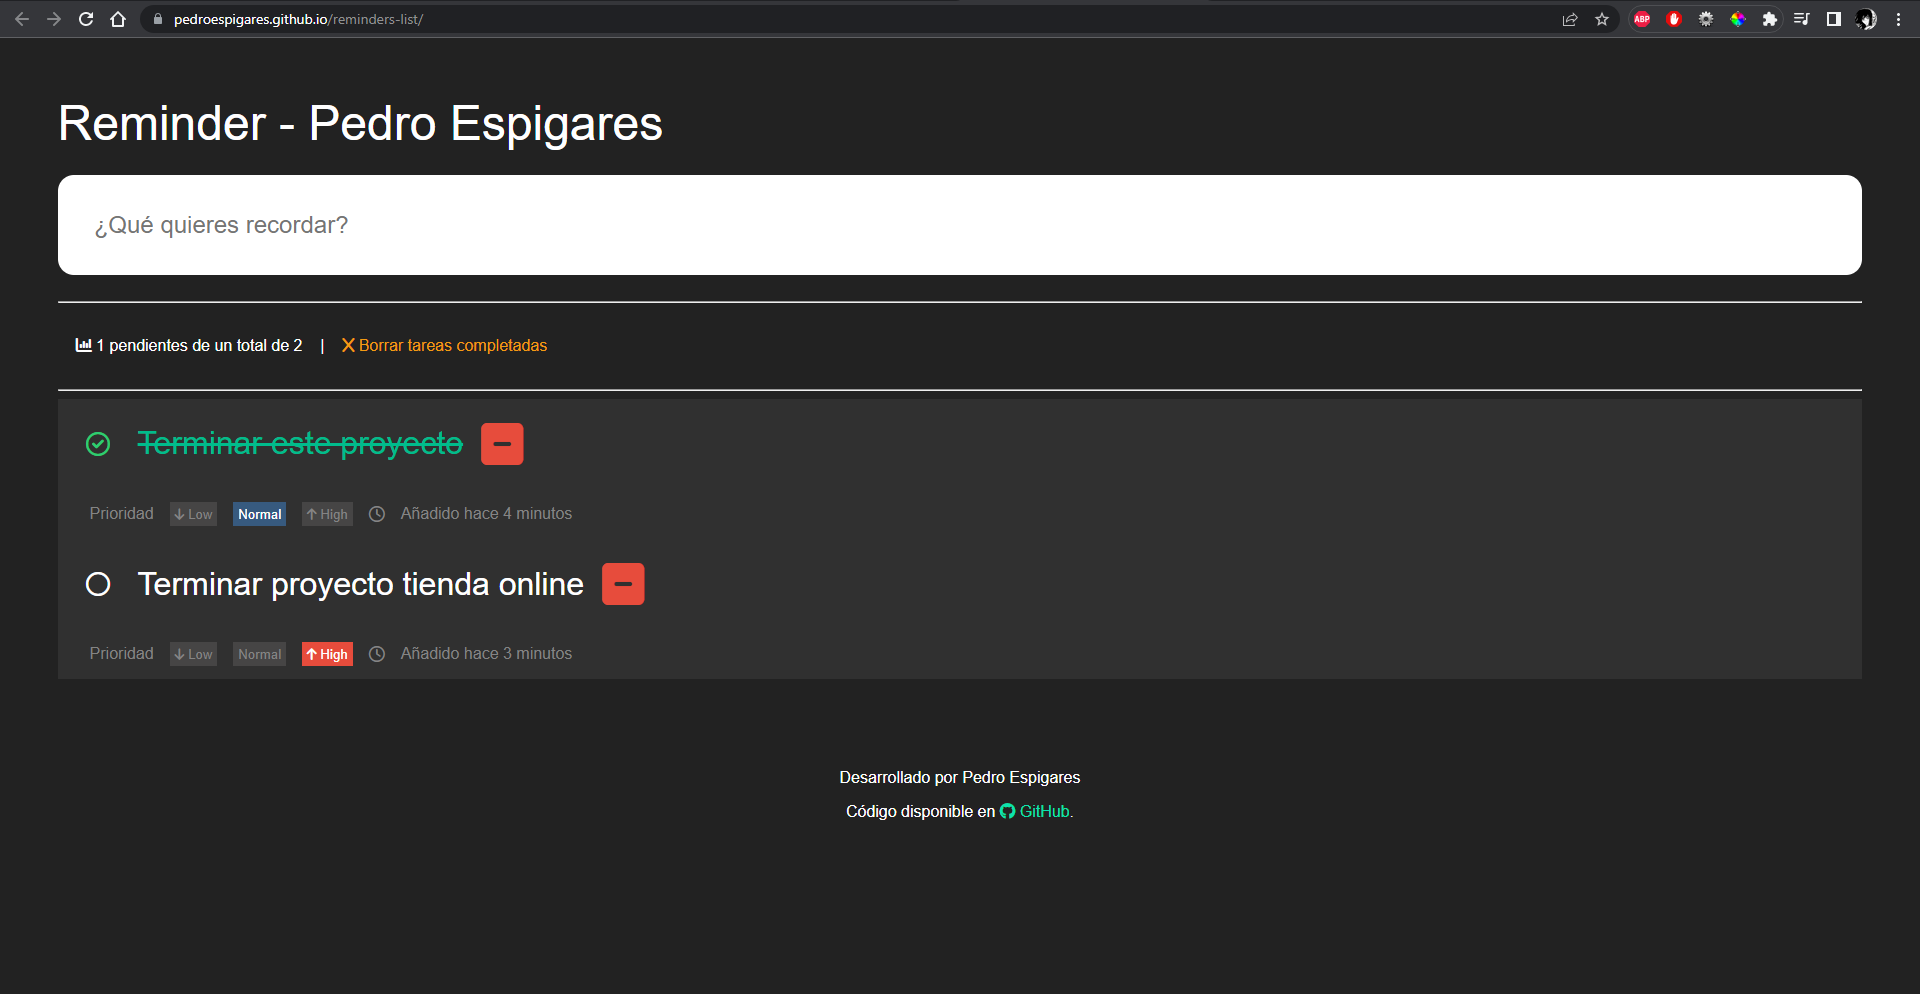Delete "Terminar este proyecto" with its red minus button
The image size is (1920, 994).
click(502, 443)
